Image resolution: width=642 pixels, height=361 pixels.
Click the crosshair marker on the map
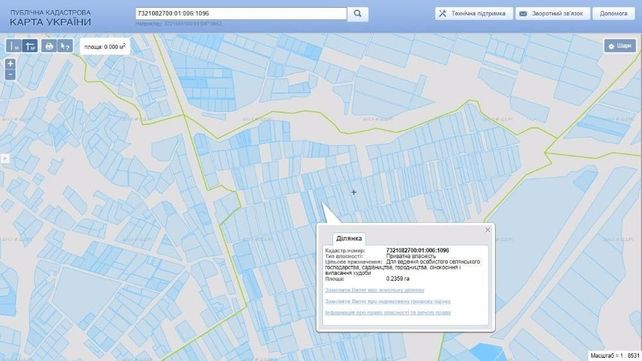coord(354,192)
